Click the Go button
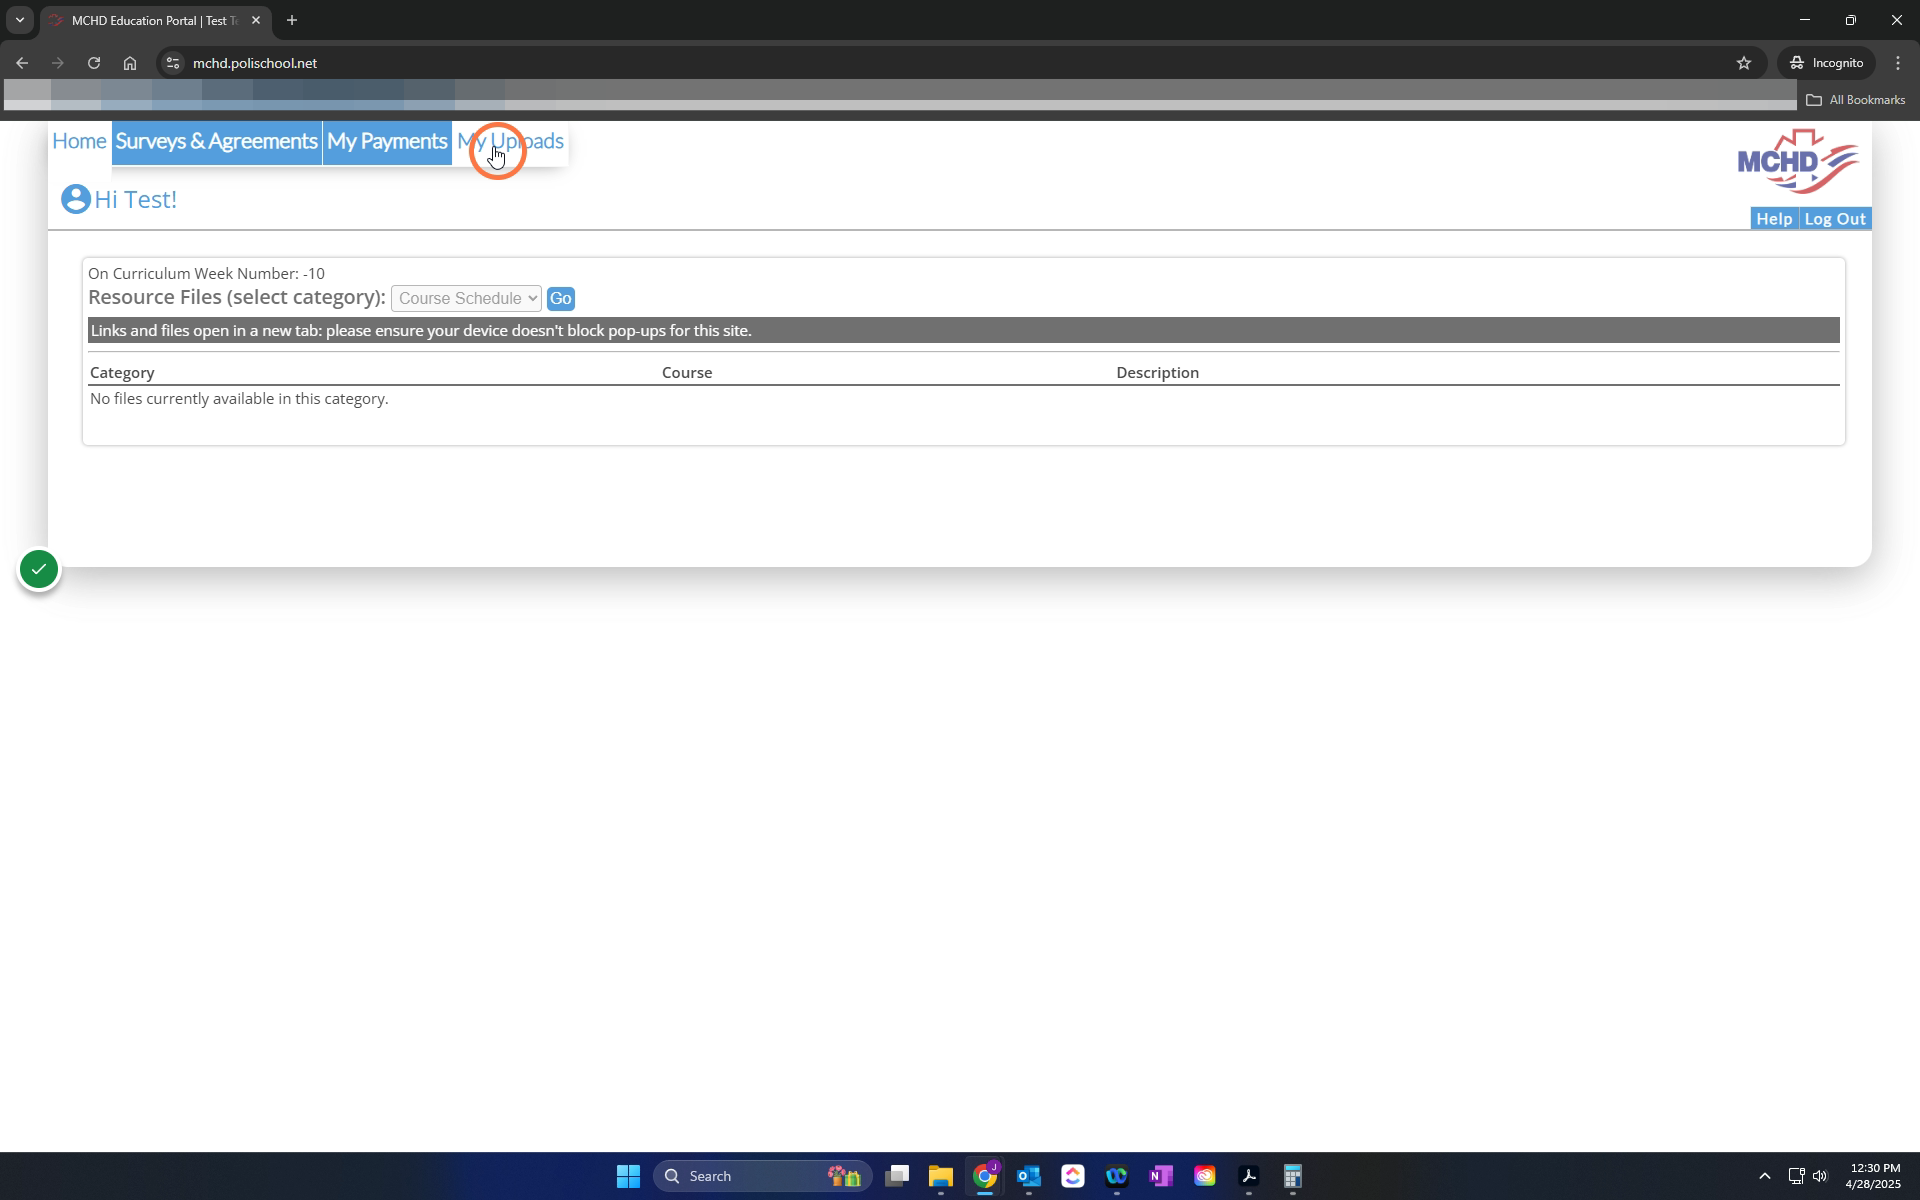The image size is (1920, 1200). click(x=560, y=298)
